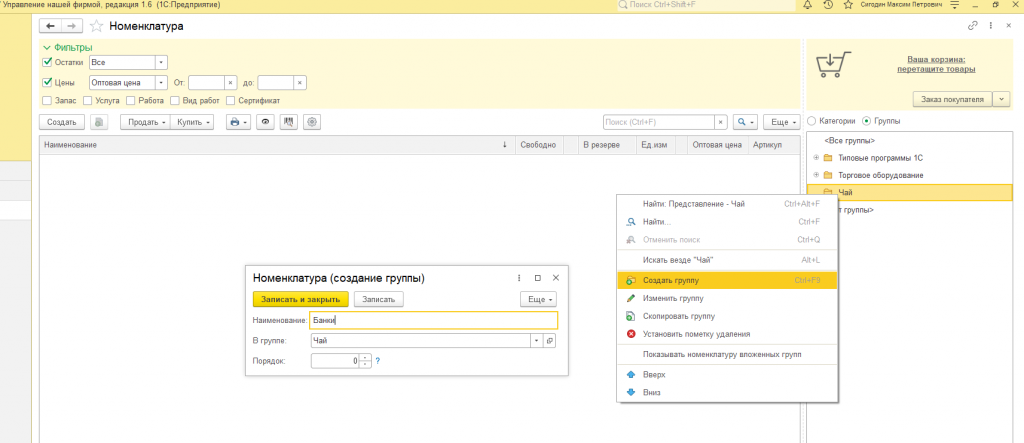Screen dimensions: 1024x443
Task: Select the Группы radio button
Action: pyautogui.click(x=867, y=121)
